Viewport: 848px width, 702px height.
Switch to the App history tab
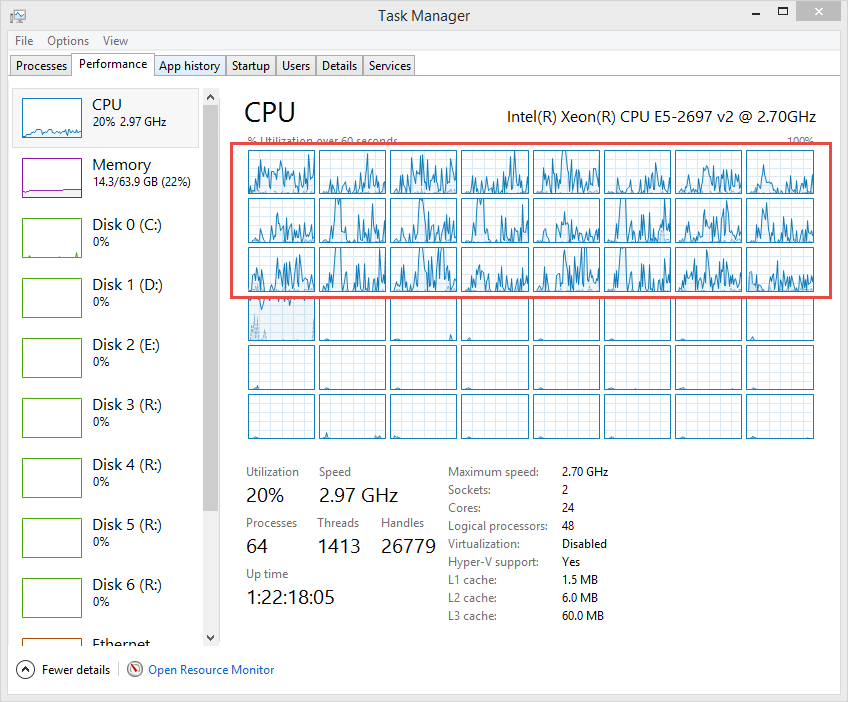click(x=189, y=66)
